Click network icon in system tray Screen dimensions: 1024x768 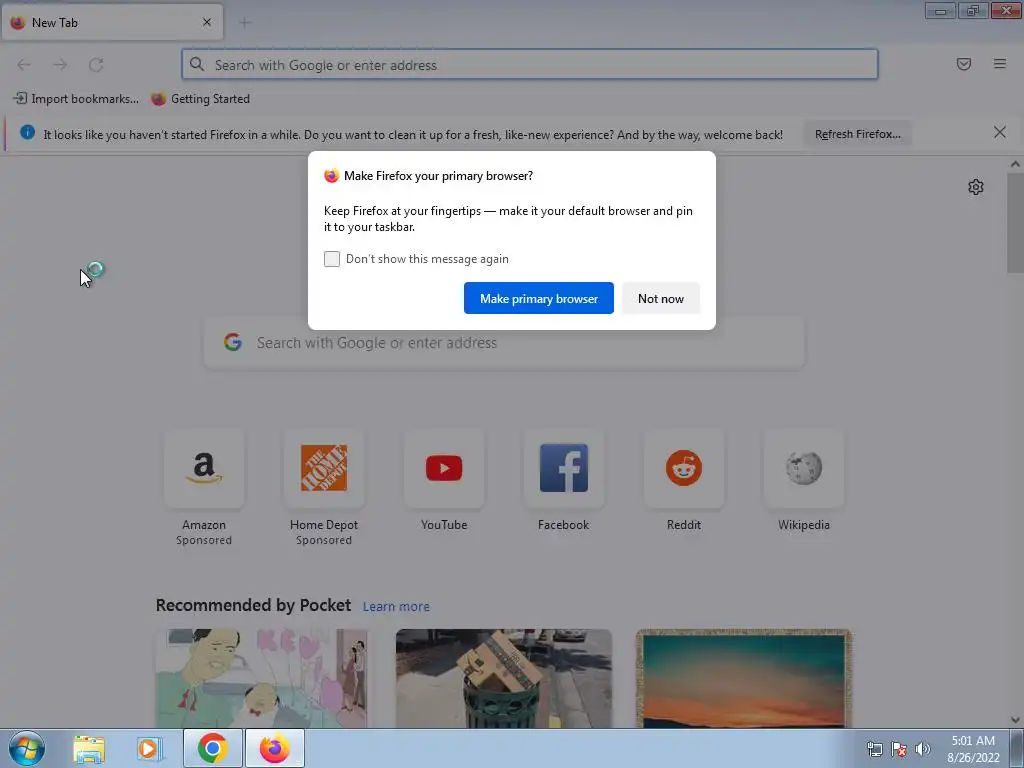(874, 749)
